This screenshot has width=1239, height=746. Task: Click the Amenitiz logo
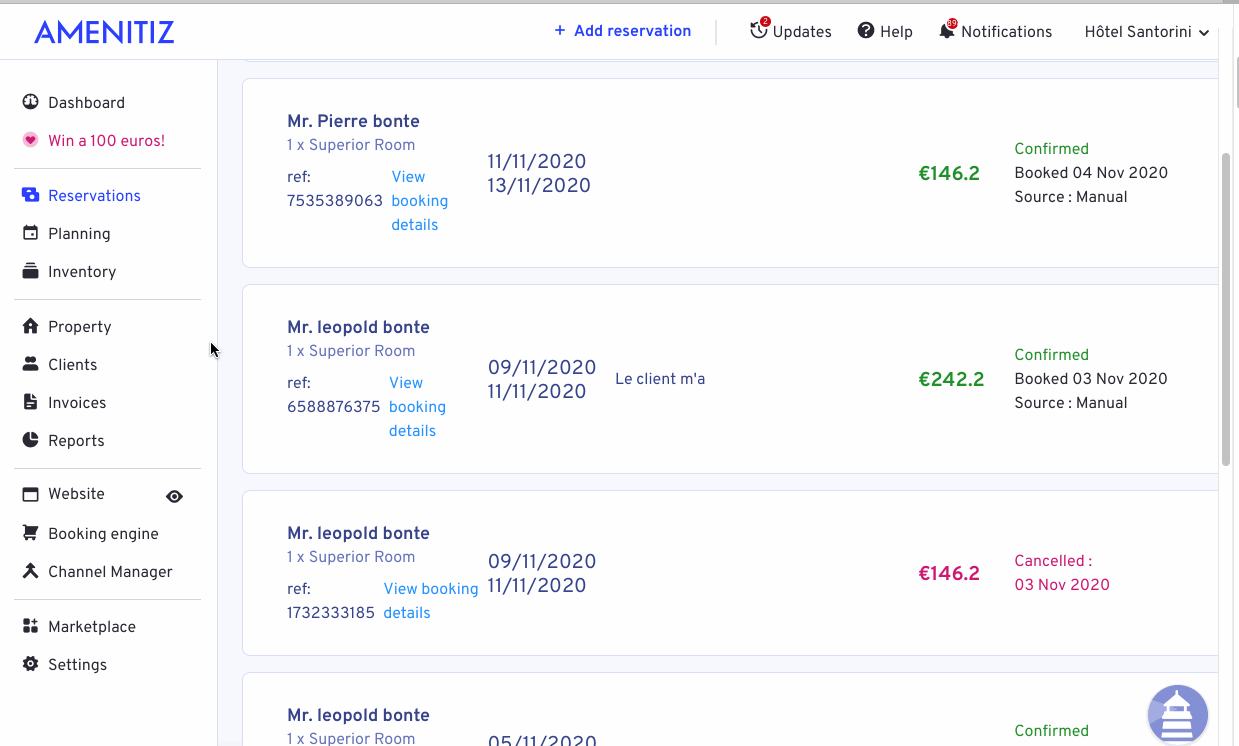(104, 32)
